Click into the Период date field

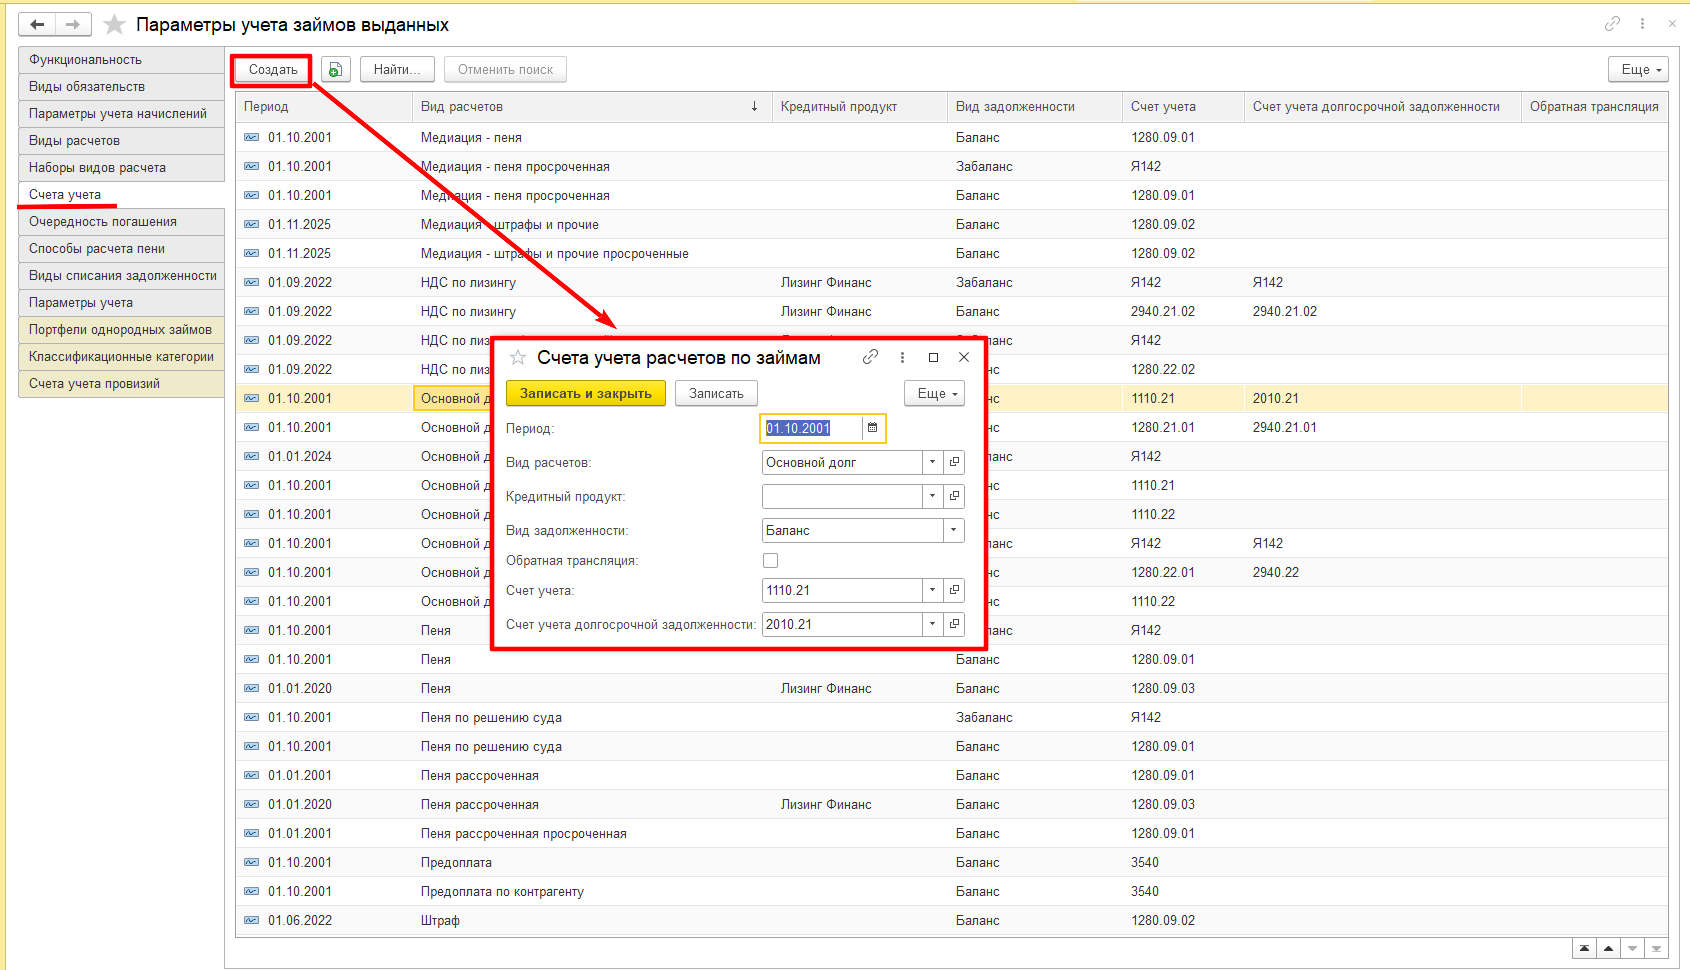point(811,428)
